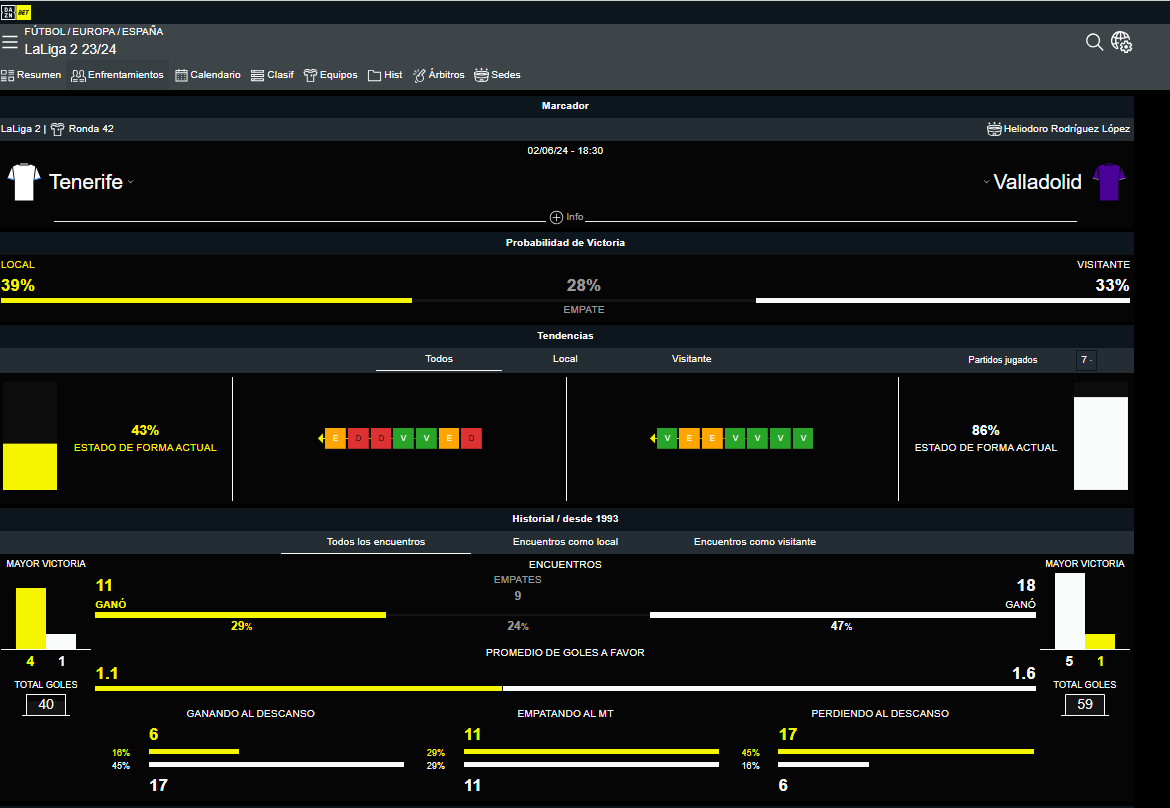Click the search magnifier icon
1170x808 pixels.
point(1094,42)
